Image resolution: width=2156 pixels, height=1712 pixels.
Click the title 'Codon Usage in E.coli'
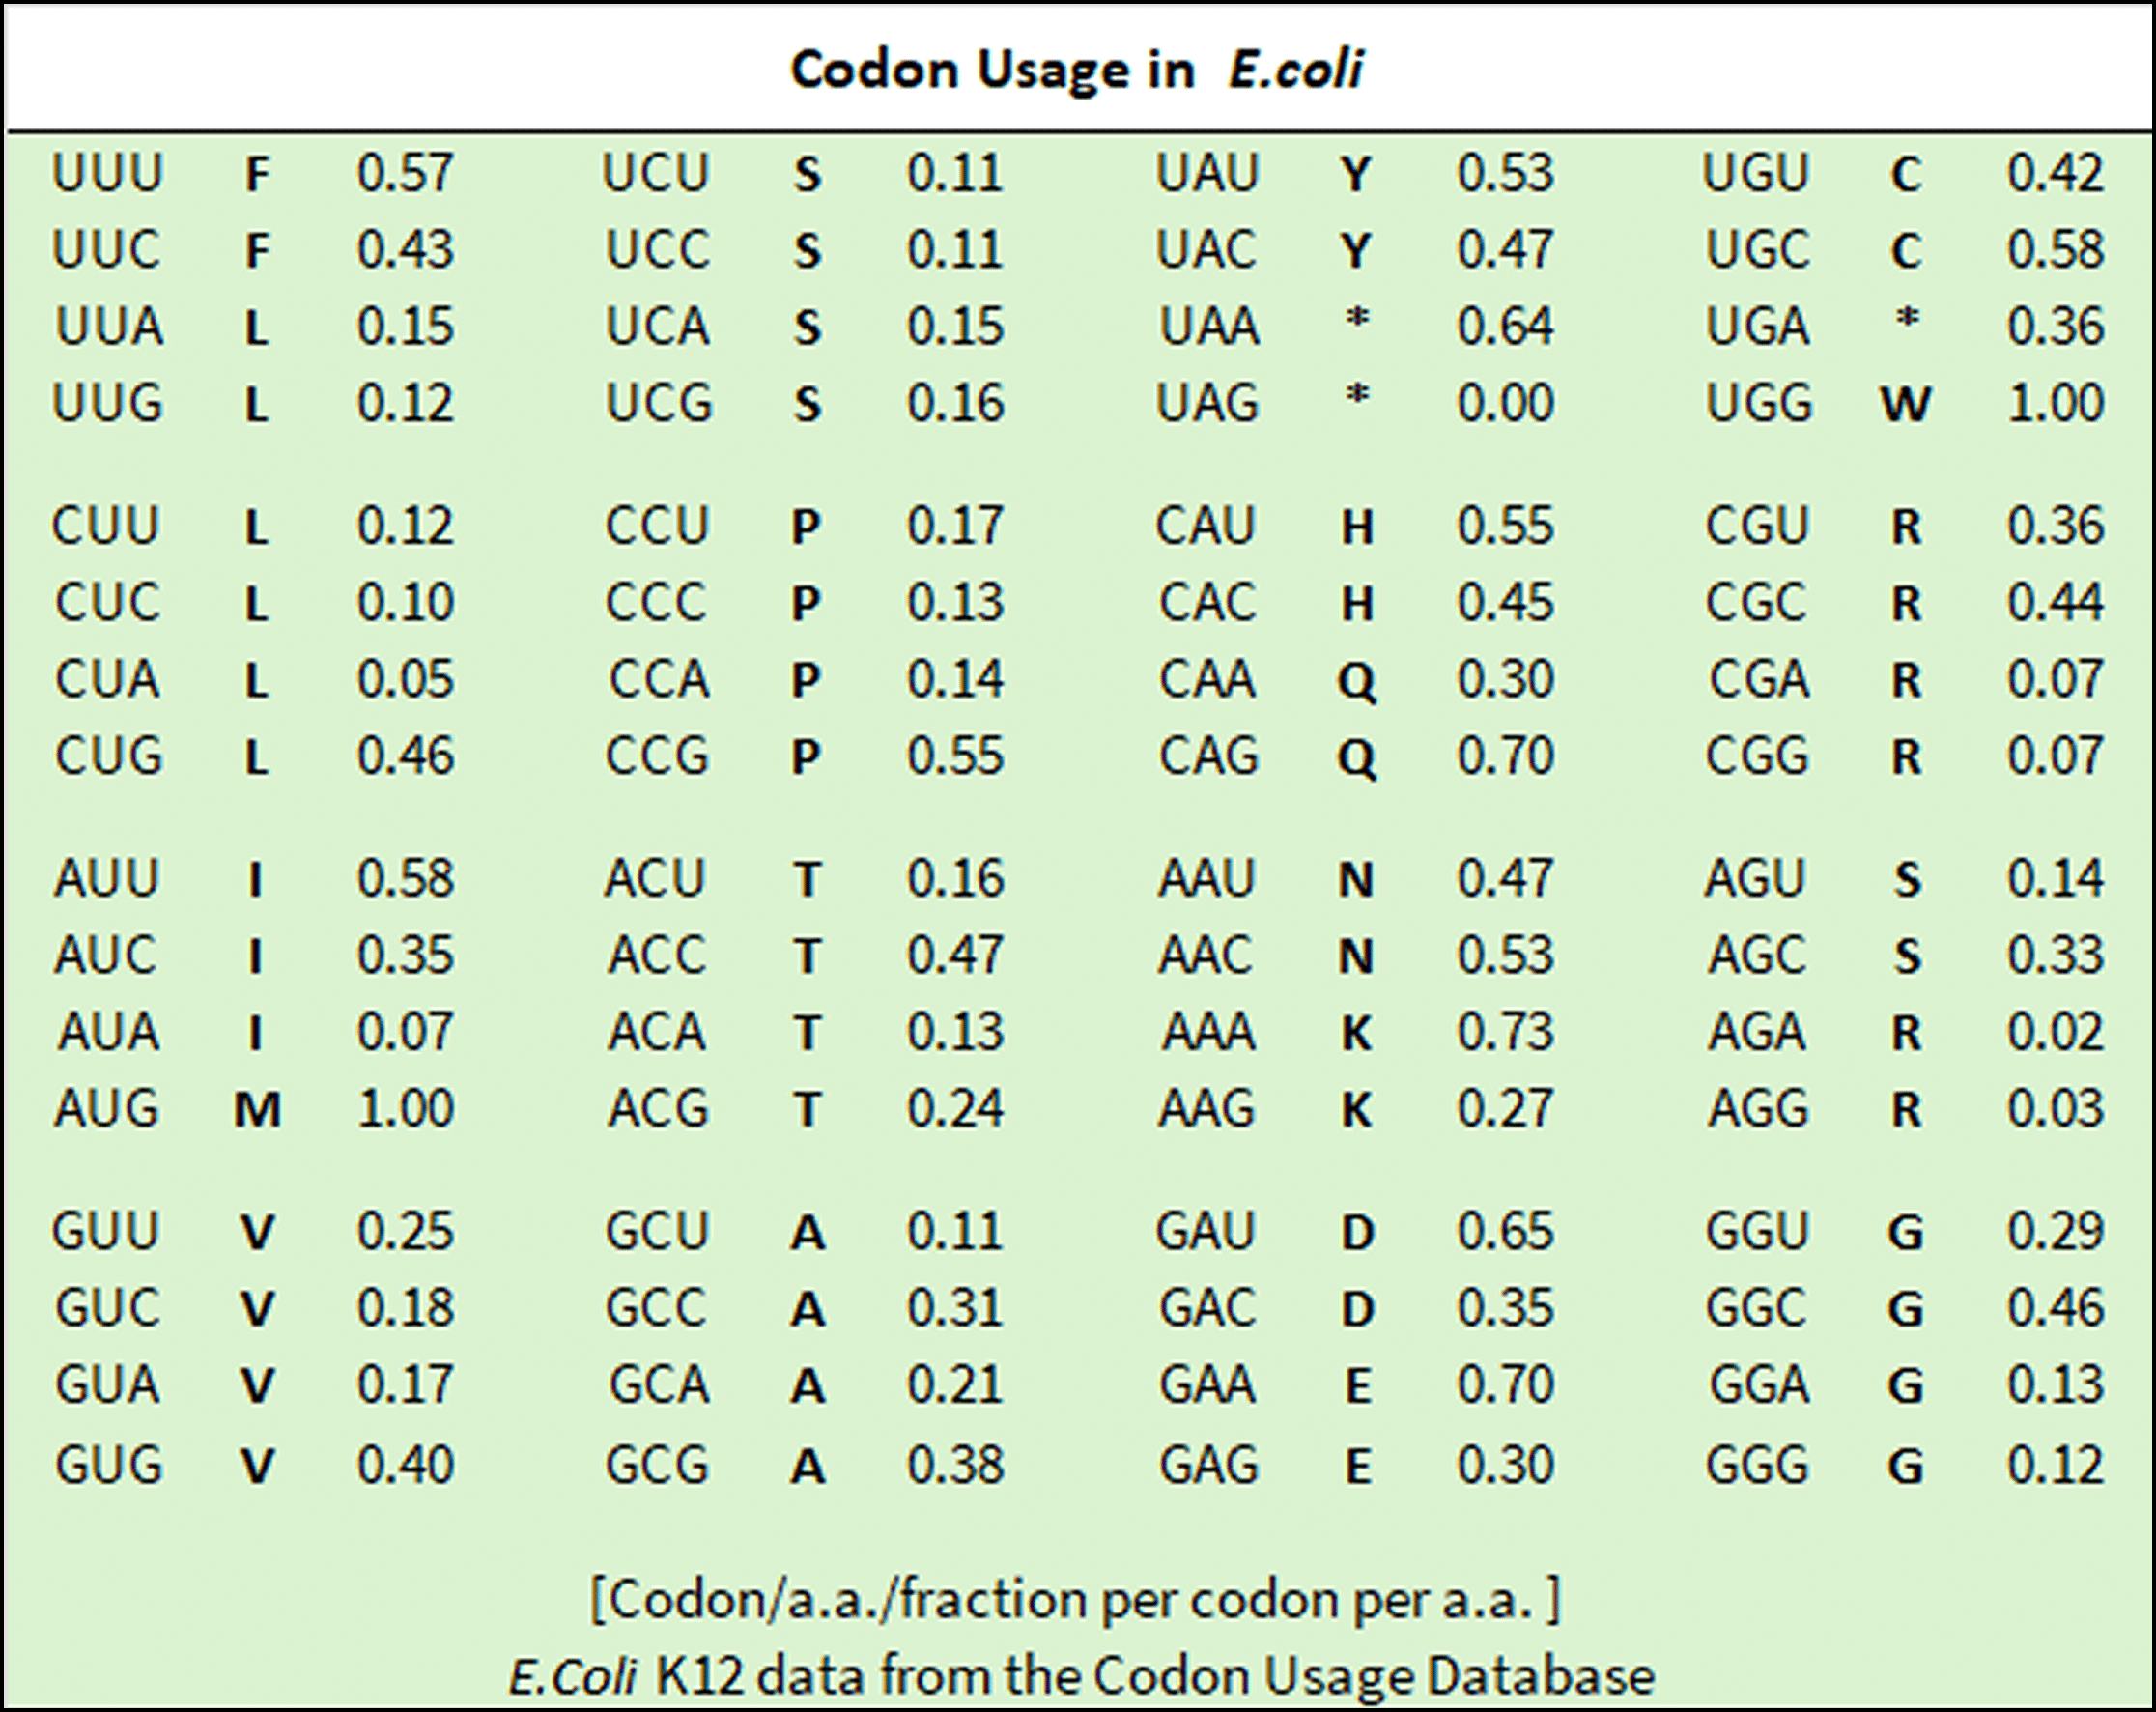coord(1077,70)
